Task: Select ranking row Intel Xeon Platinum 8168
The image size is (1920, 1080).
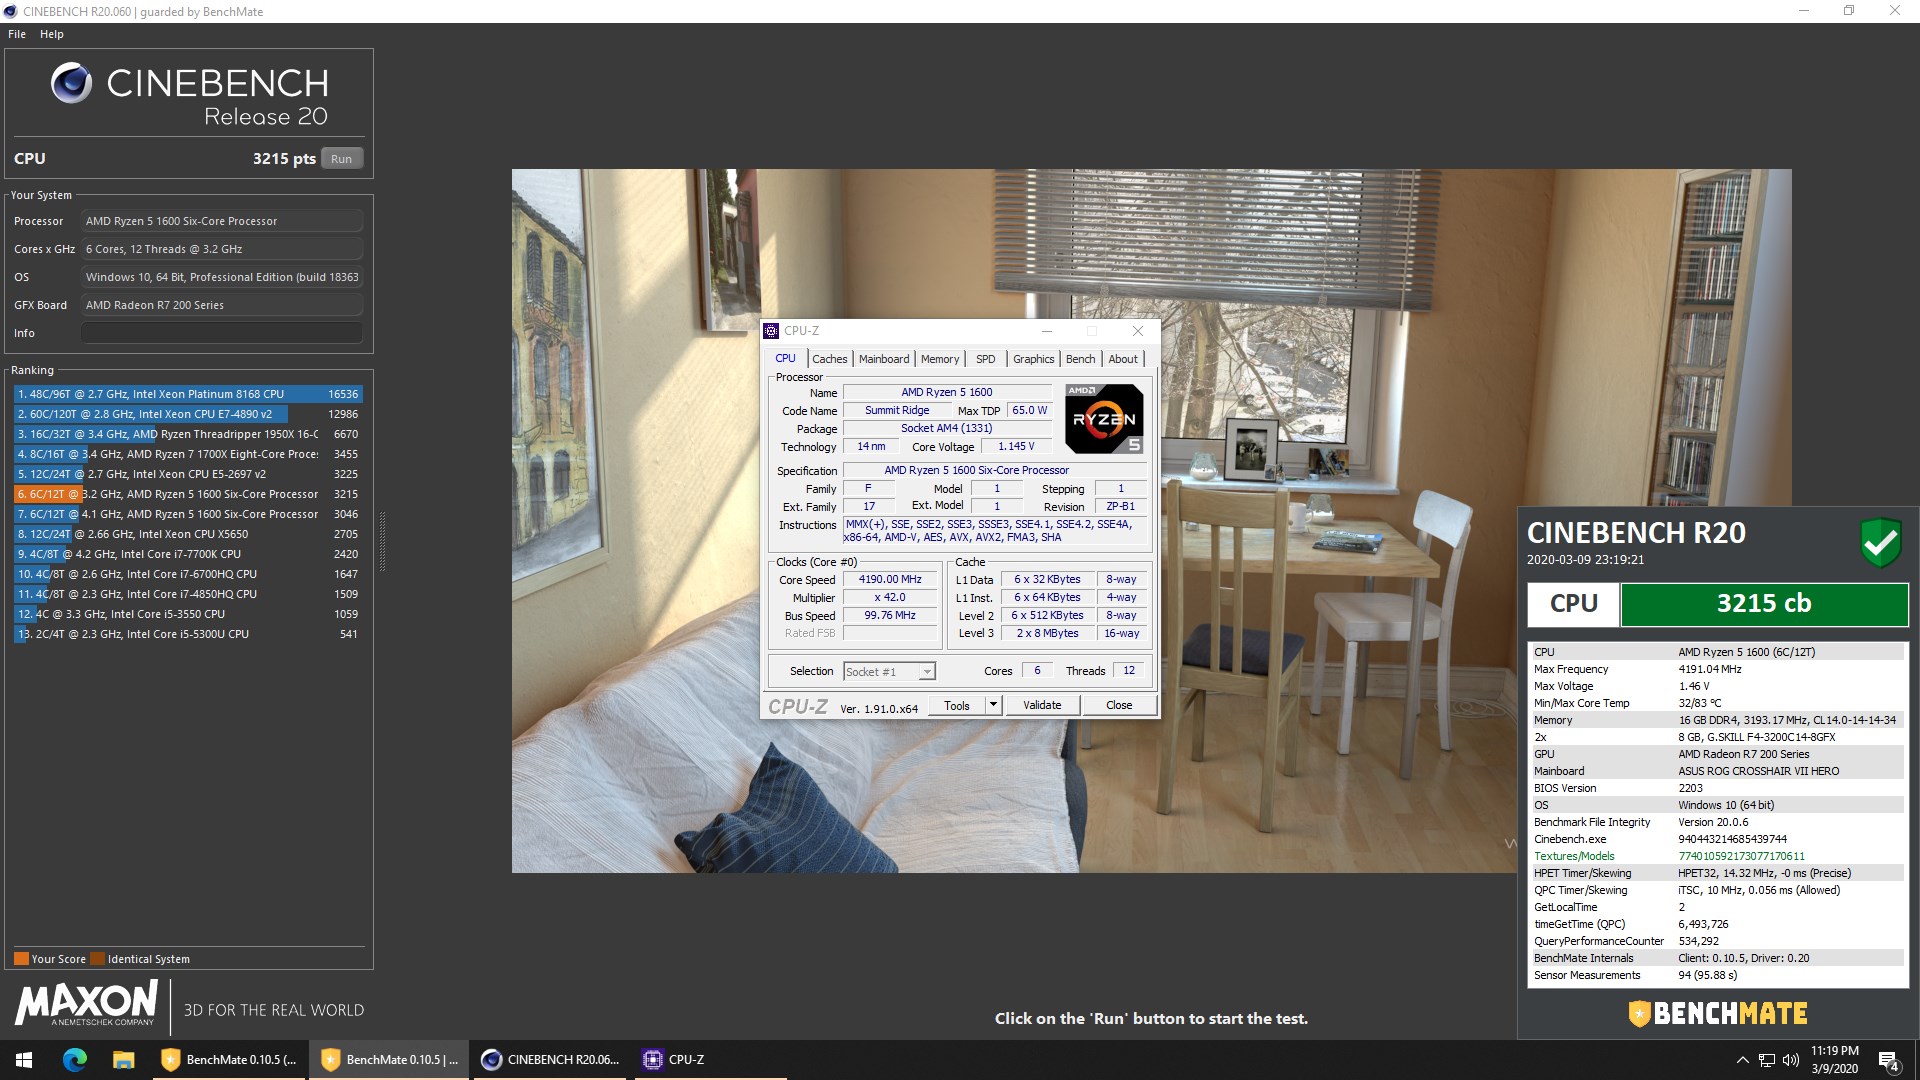Action: (x=187, y=394)
